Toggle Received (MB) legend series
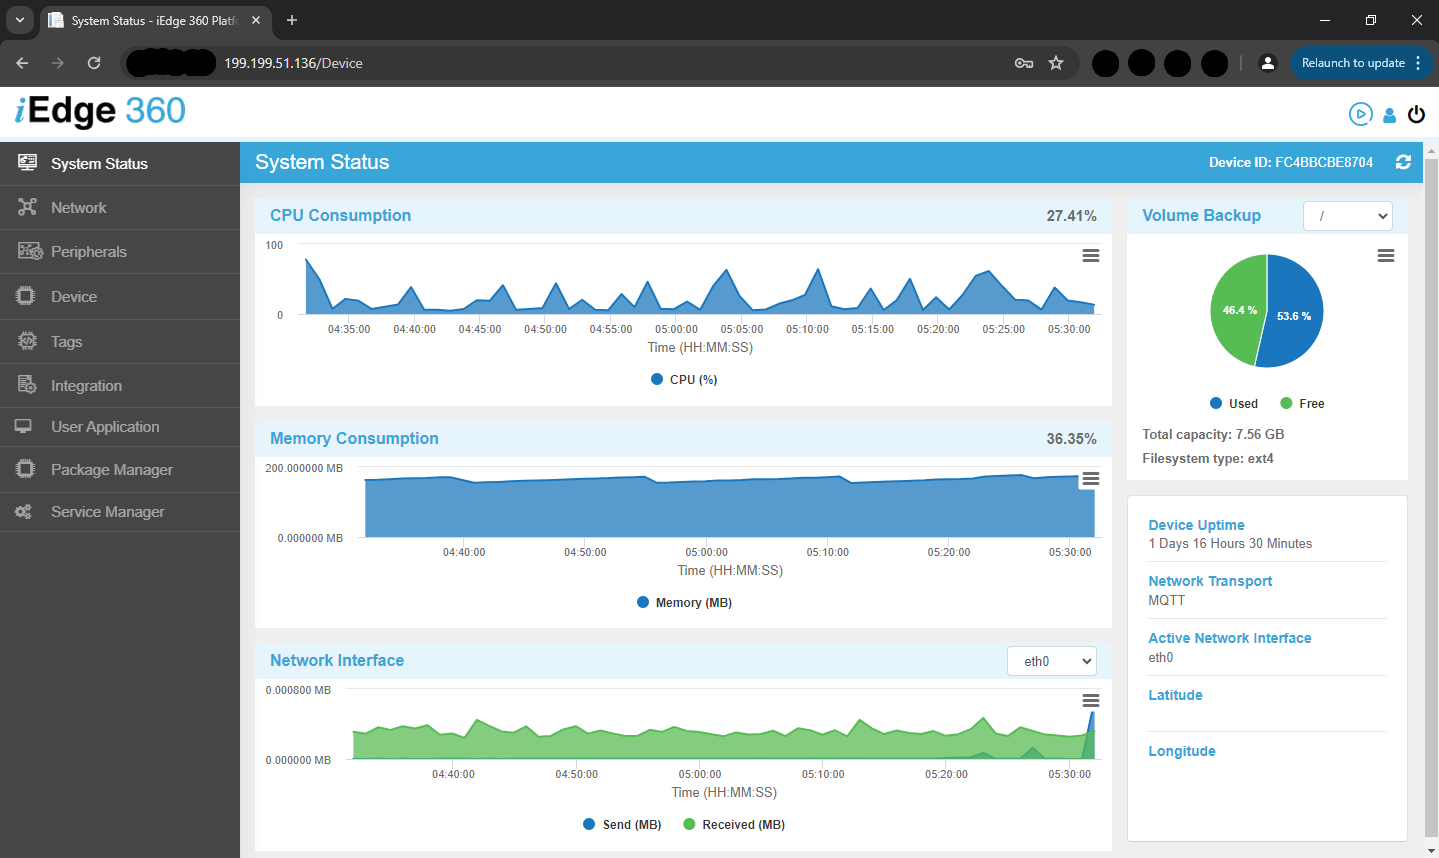Image resolution: width=1439 pixels, height=858 pixels. pyautogui.click(x=734, y=825)
